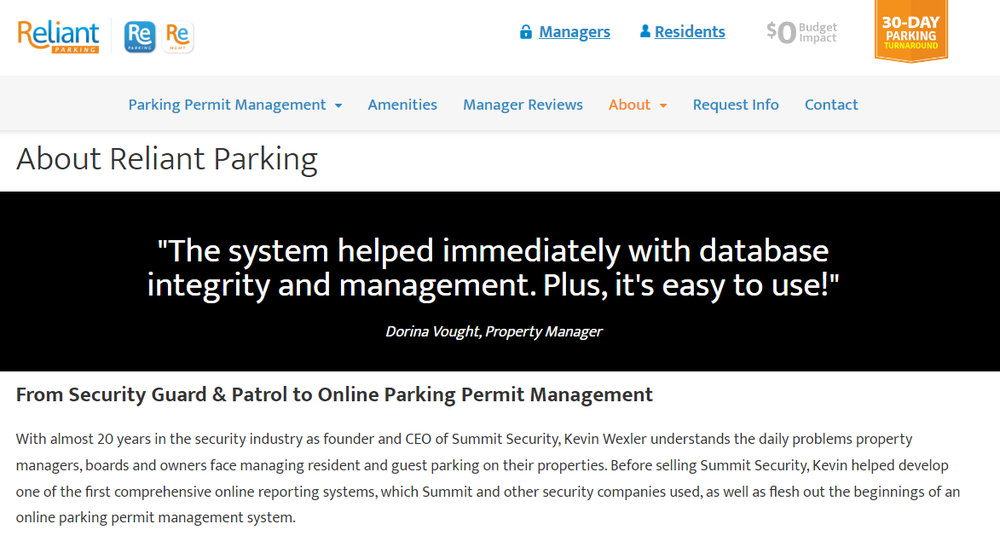
Task: Click the name Dorina Vought, Property Manager
Action: click(494, 332)
